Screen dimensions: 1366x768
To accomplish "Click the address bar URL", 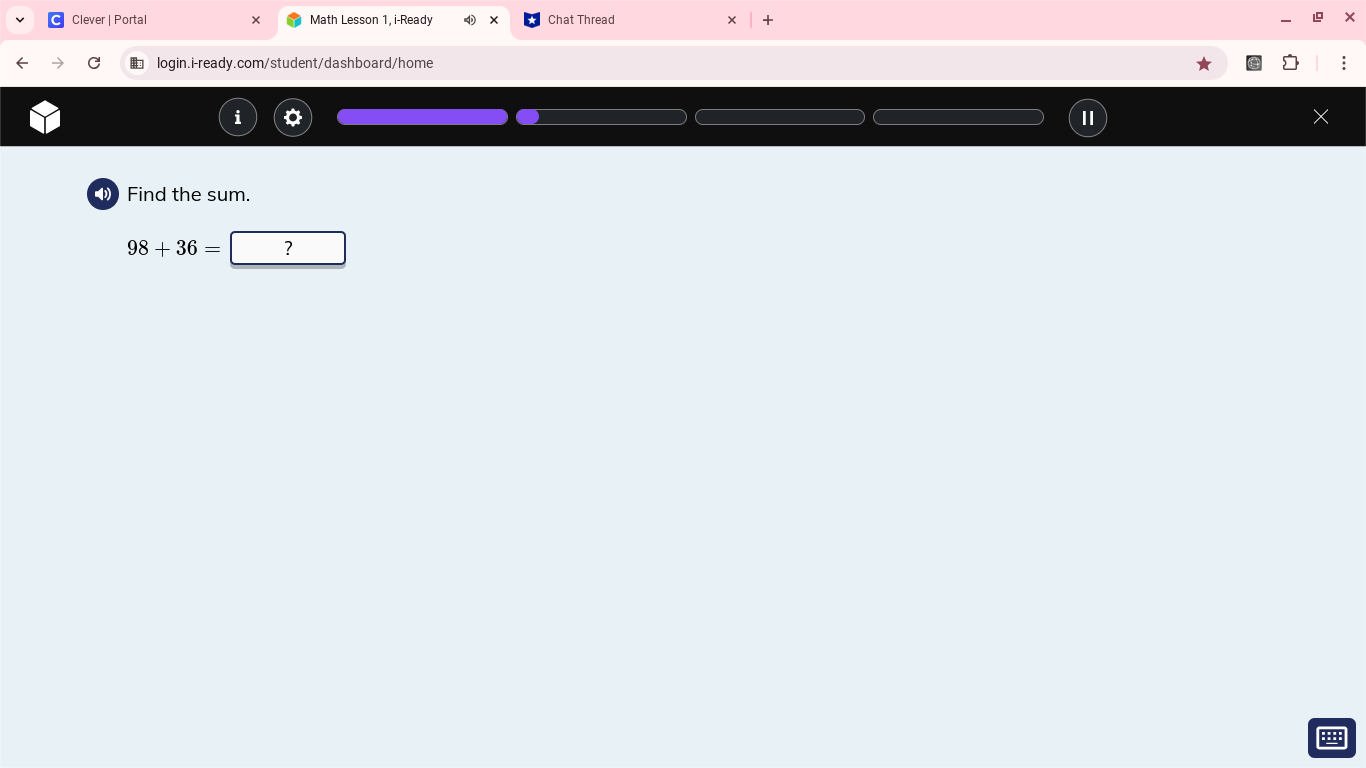I will [x=295, y=63].
